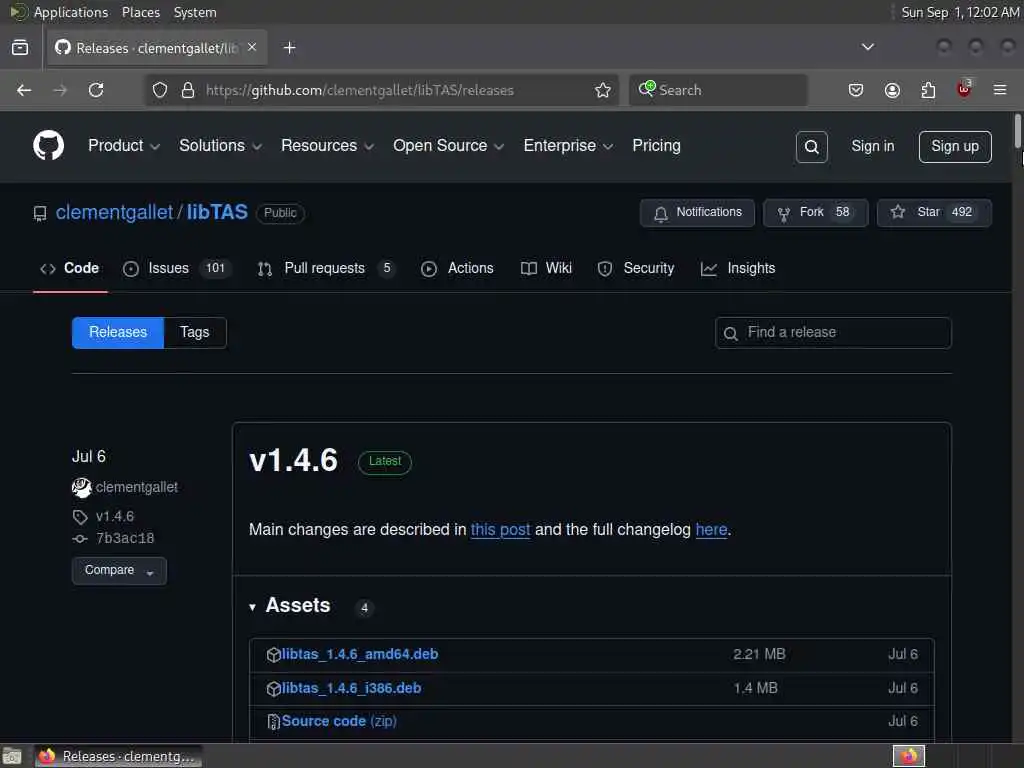Click the tracking protection shield icon

click(x=160, y=90)
